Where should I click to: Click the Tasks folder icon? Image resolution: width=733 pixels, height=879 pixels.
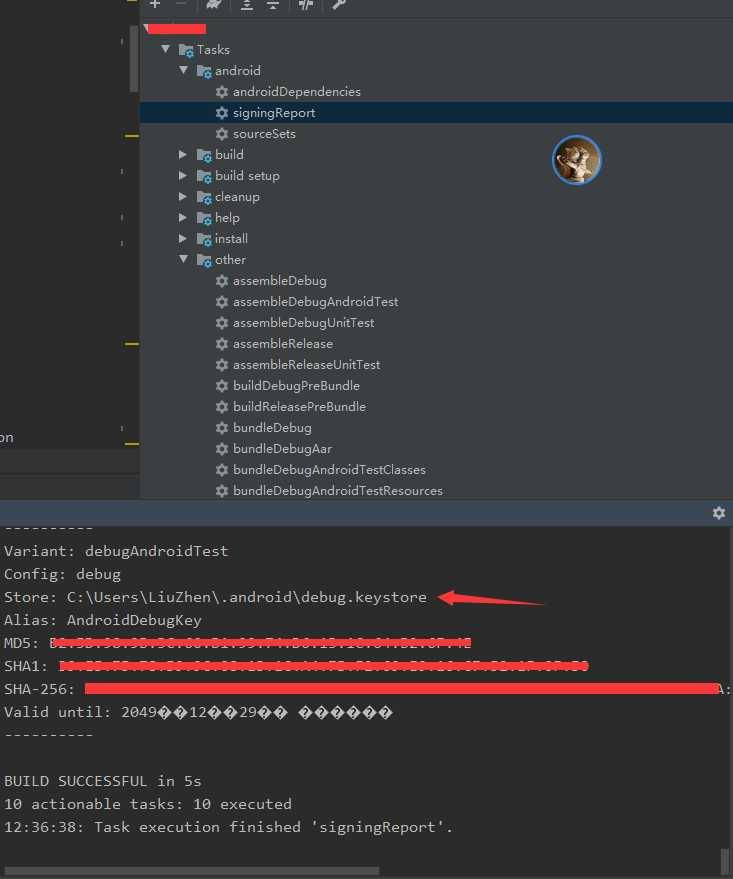pos(186,50)
